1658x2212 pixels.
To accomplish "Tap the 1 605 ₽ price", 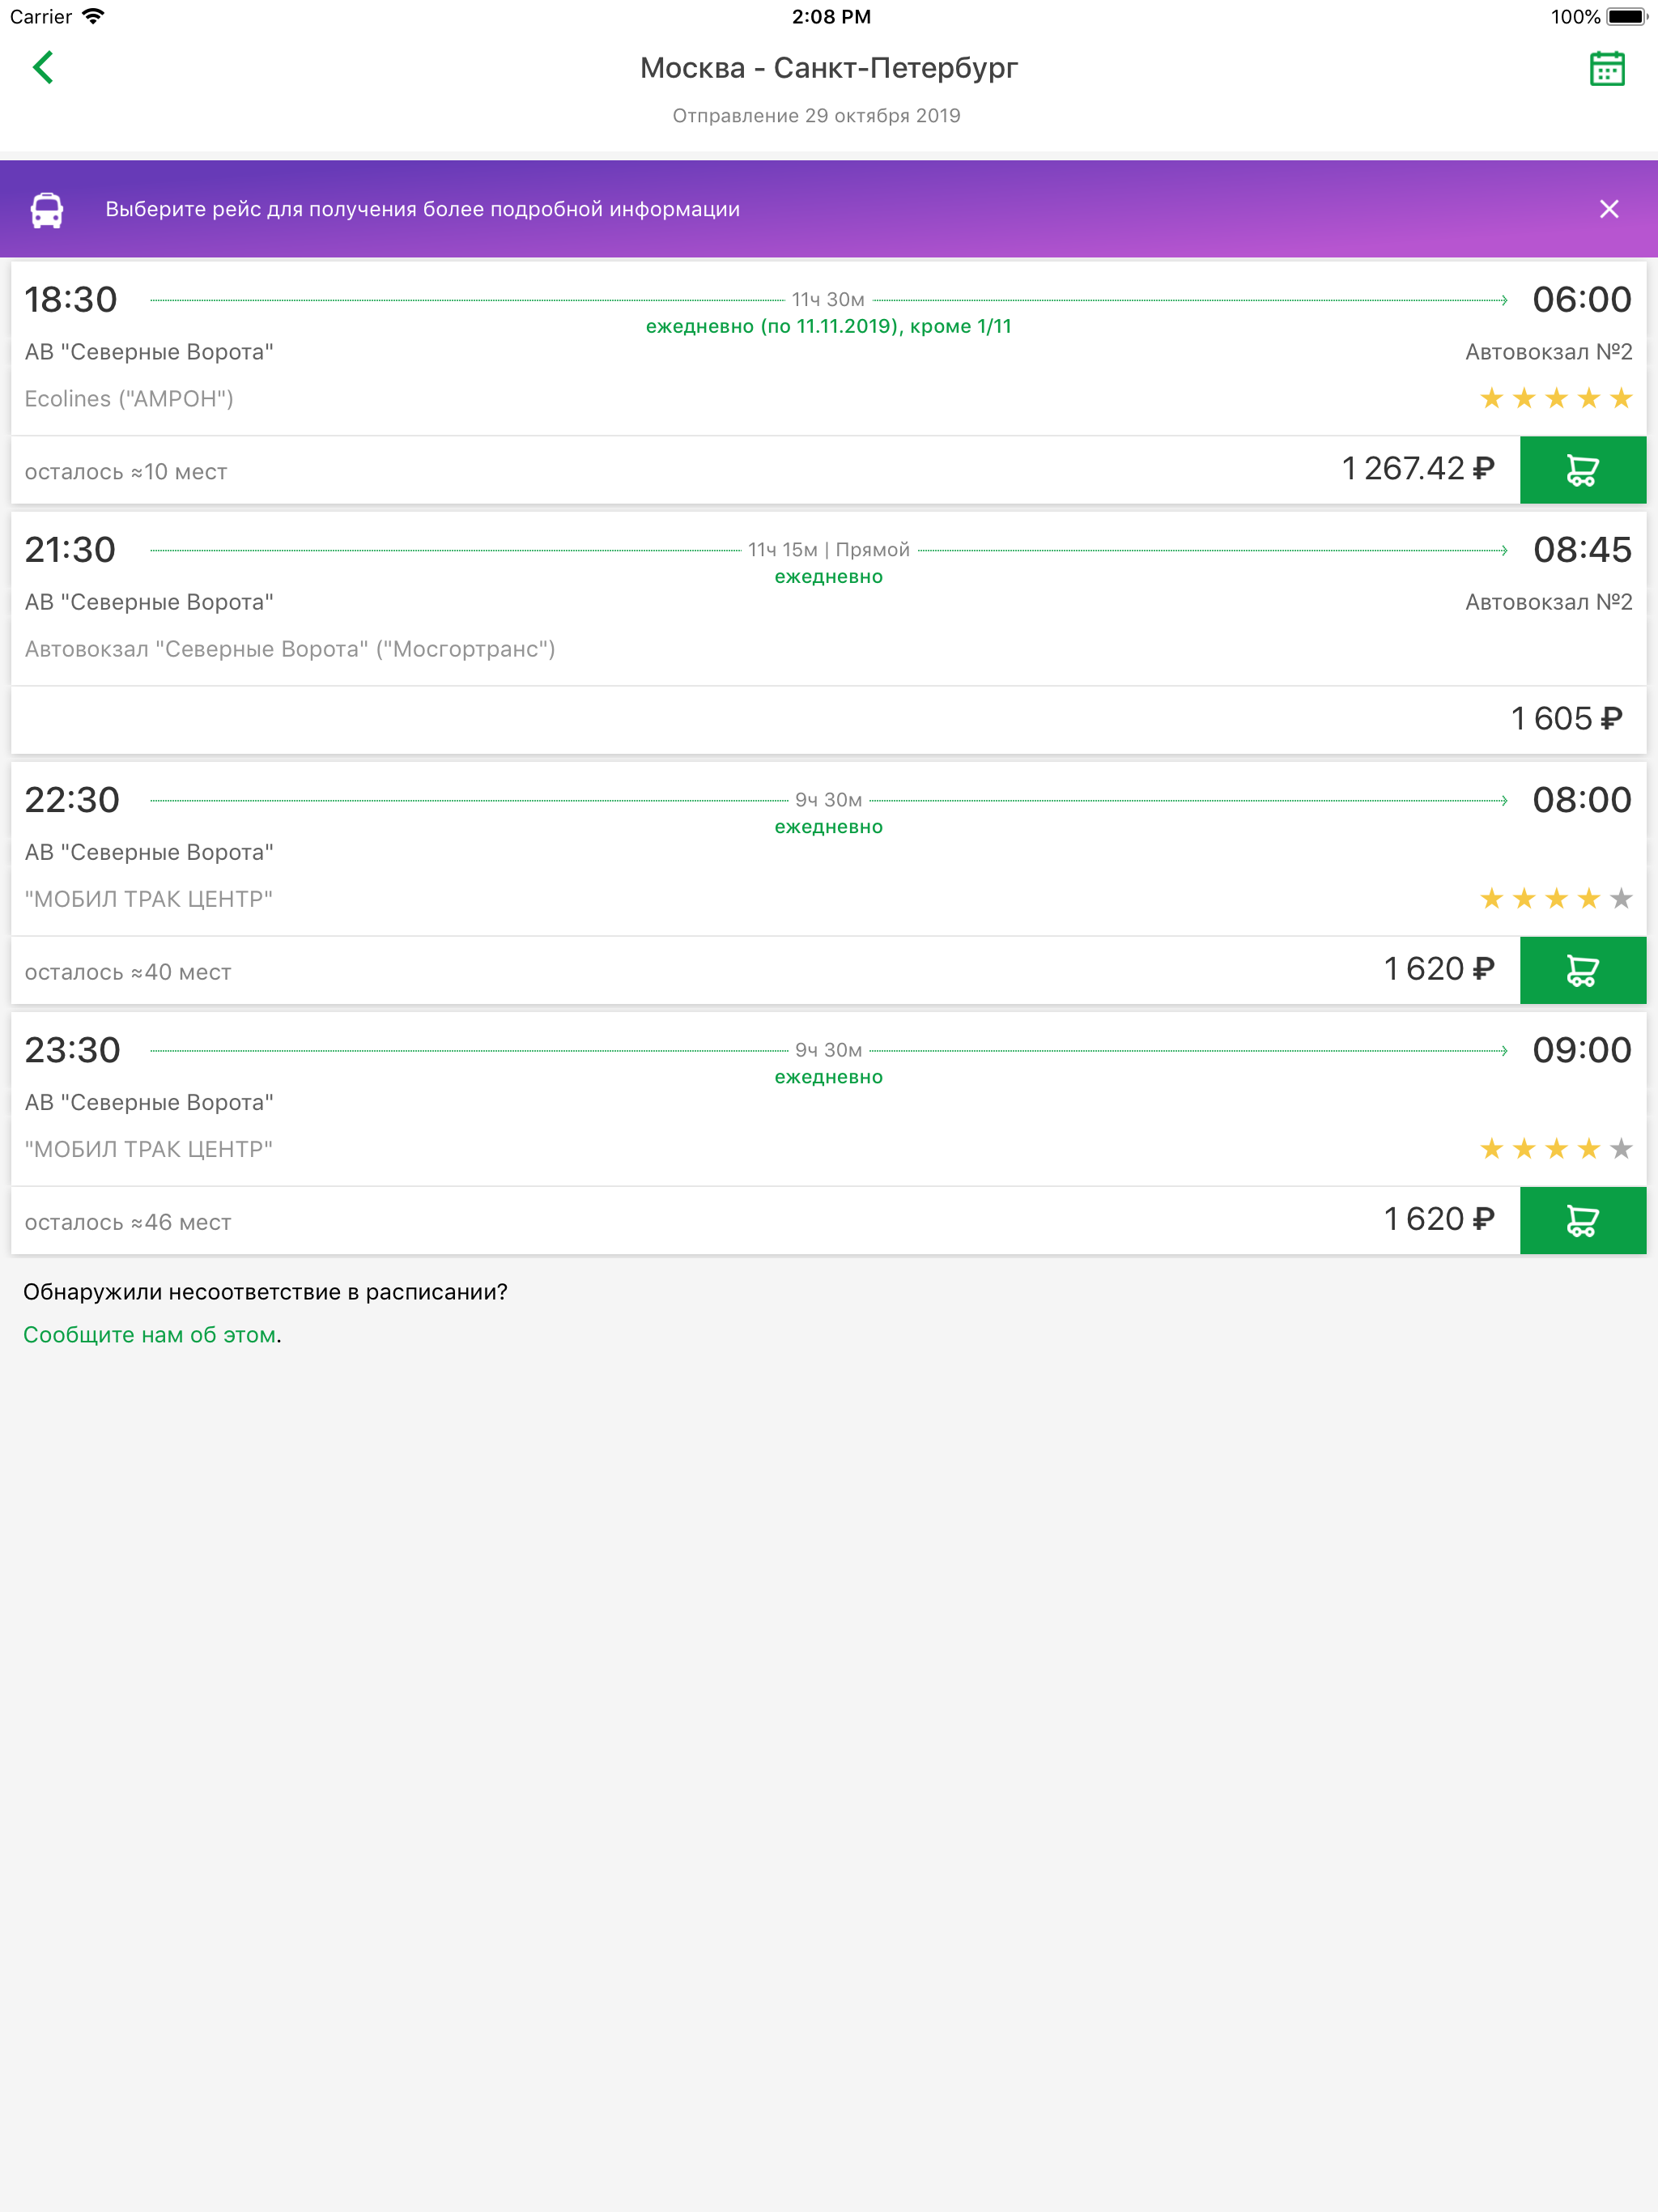I will 1565,719.
